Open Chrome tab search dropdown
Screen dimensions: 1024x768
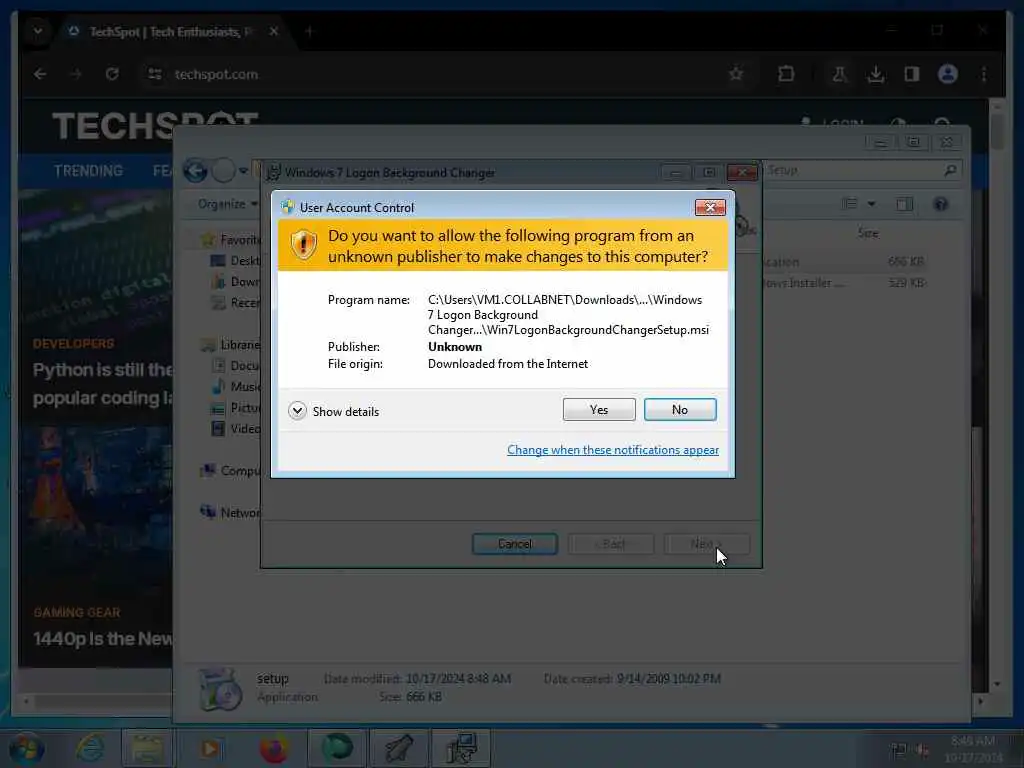pos(38,31)
